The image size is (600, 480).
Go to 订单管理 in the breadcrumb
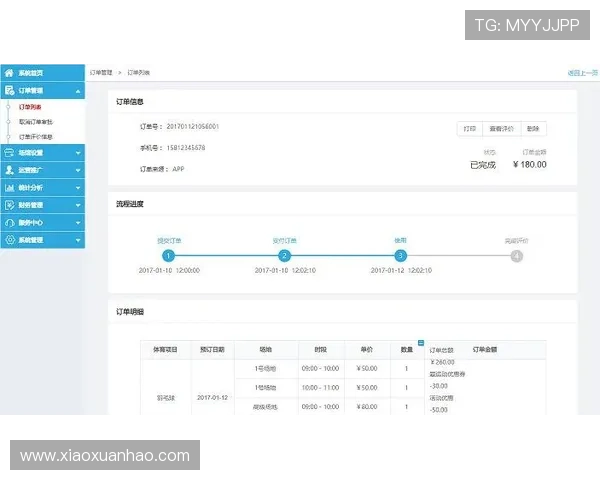click(x=101, y=72)
